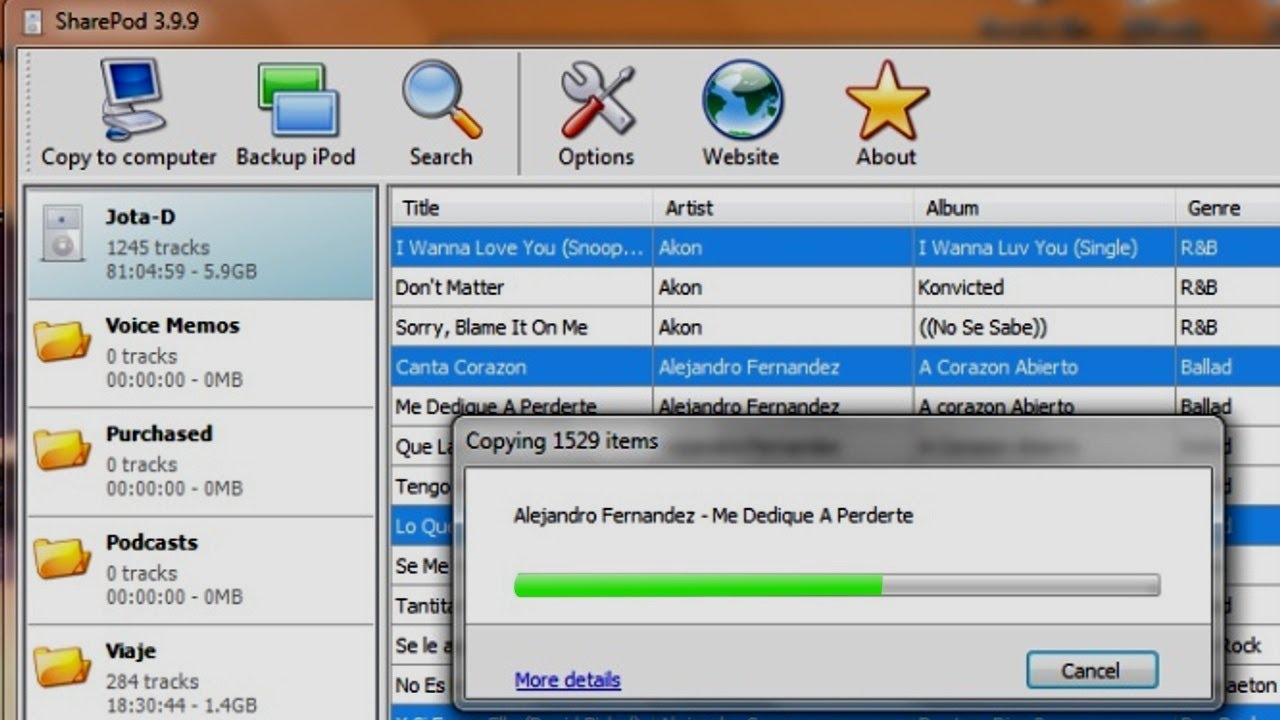Select the Canta Corazon track row
The width and height of the screenshot is (1280, 720).
835,367
